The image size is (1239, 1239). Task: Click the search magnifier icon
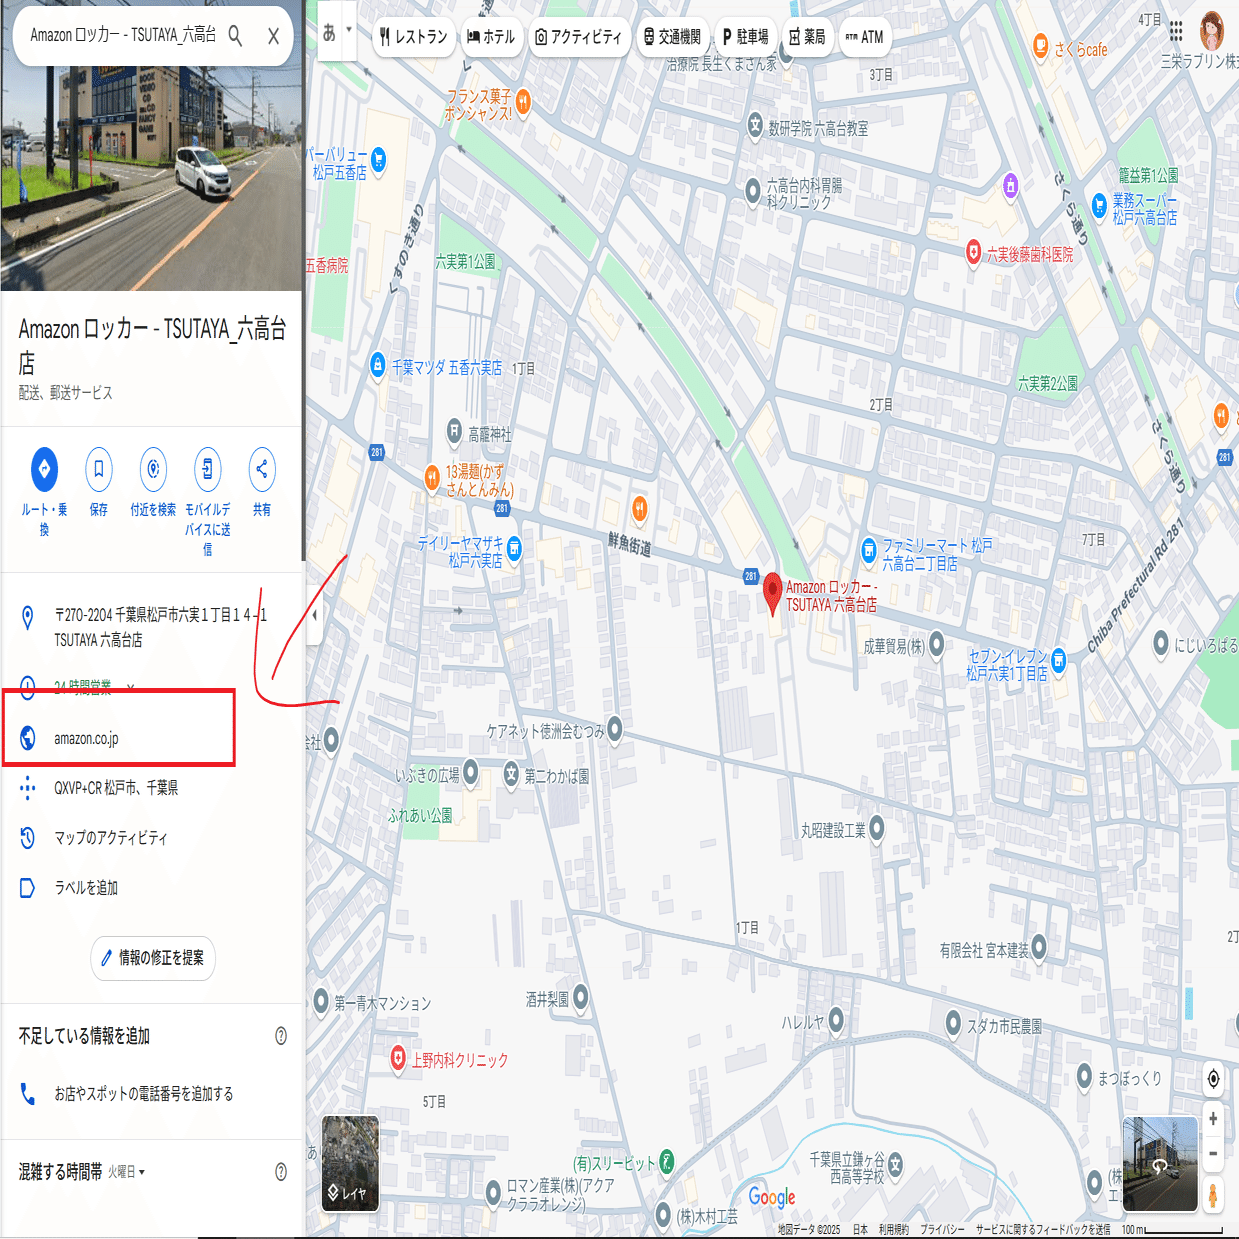tap(235, 36)
